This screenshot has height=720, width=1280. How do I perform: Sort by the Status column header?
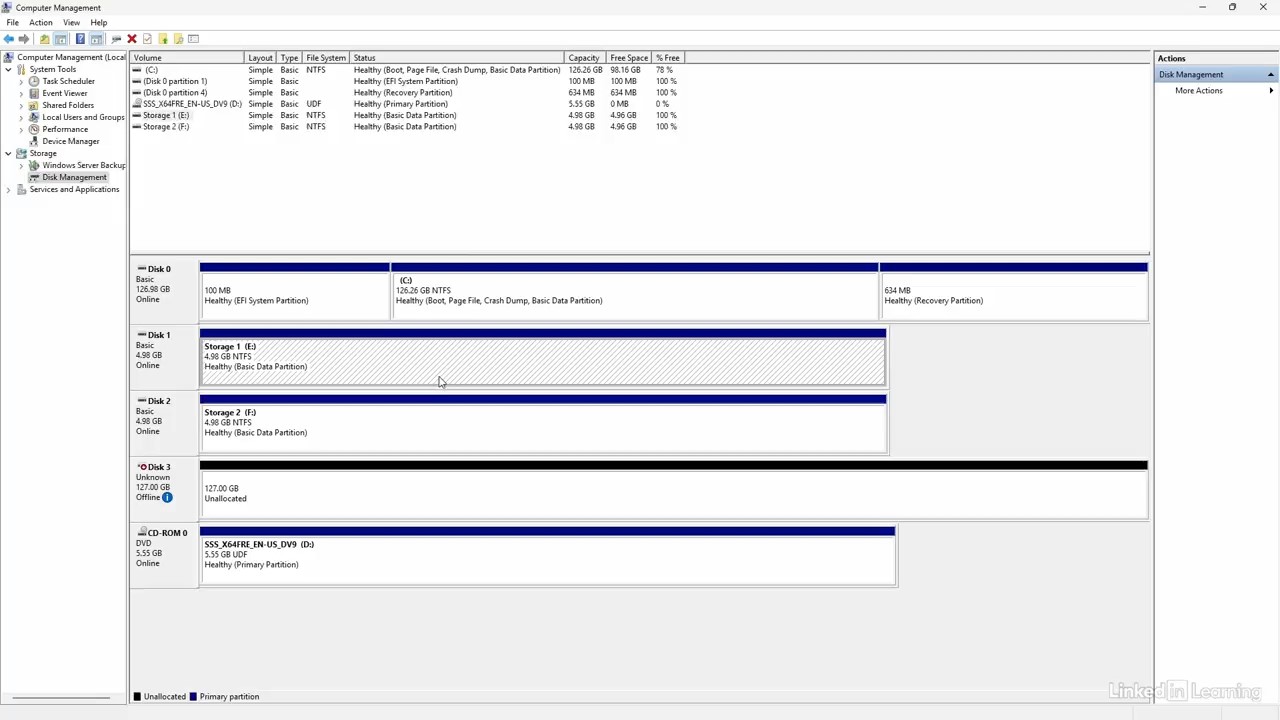click(x=457, y=58)
